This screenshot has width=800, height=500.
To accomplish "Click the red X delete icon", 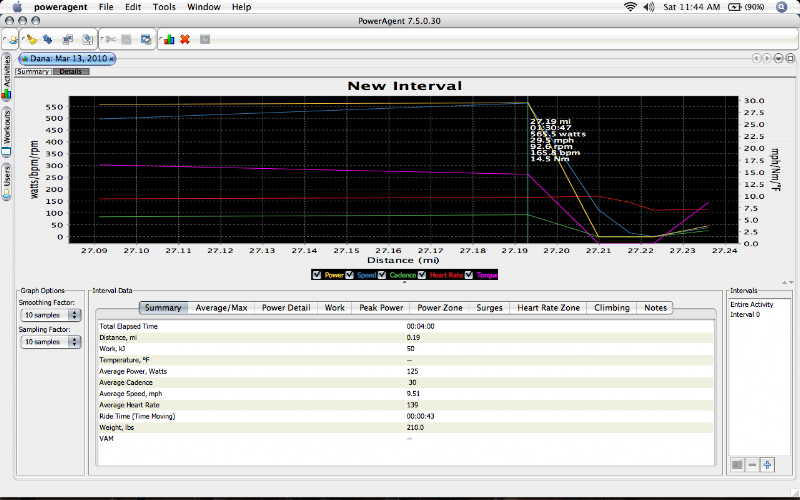I will click(185, 39).
